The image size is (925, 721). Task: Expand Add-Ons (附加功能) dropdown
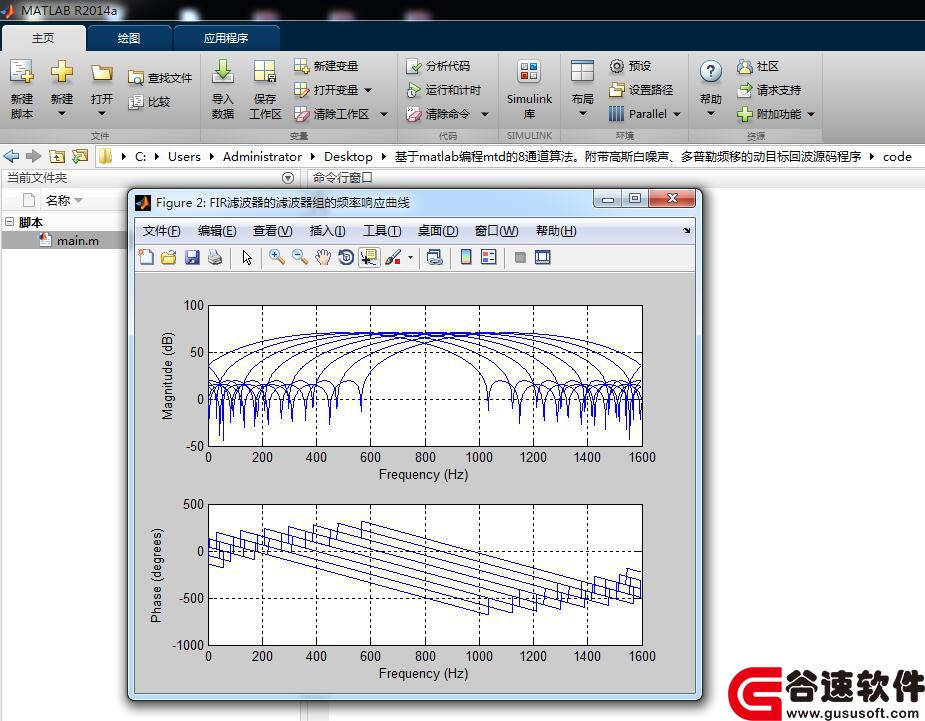[811, 114]
